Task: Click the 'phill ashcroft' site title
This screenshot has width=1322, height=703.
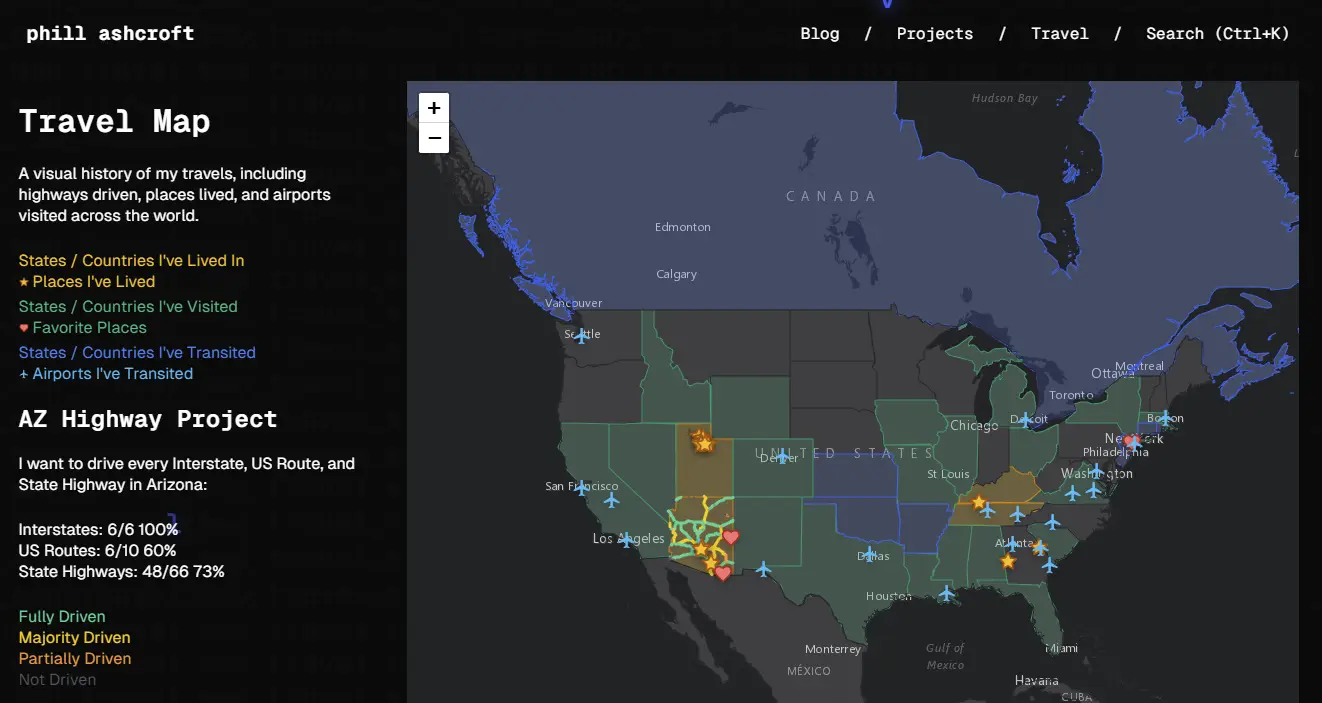Action: (x=110, y=32)
